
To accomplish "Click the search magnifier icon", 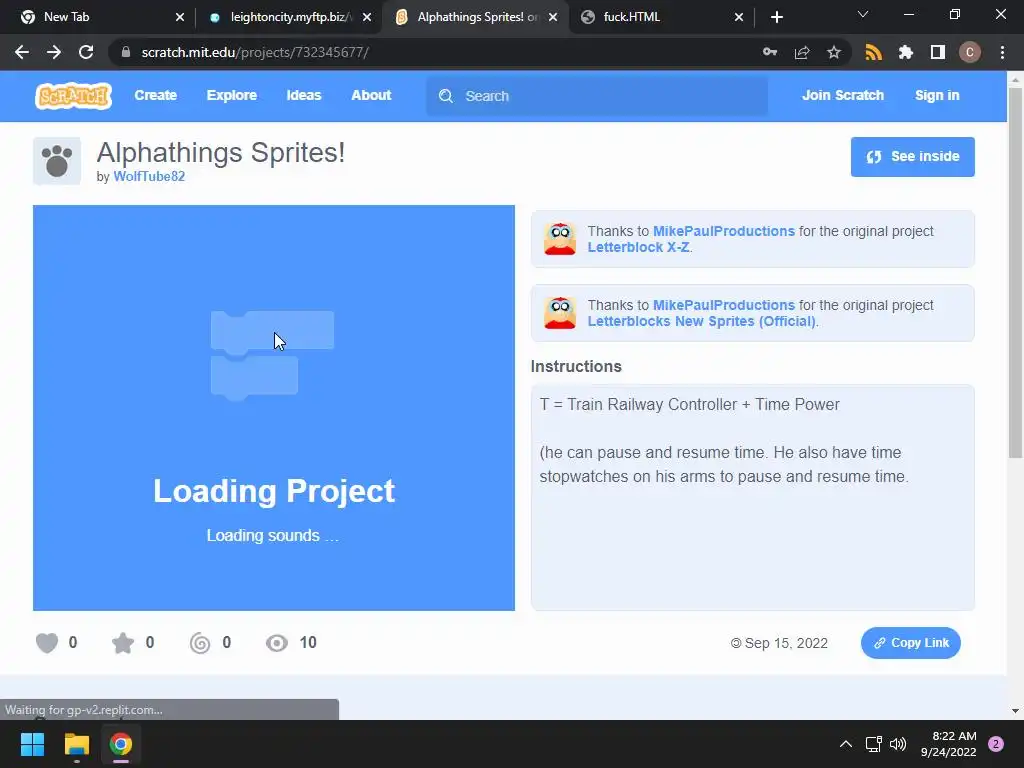I will pos(446,96).
